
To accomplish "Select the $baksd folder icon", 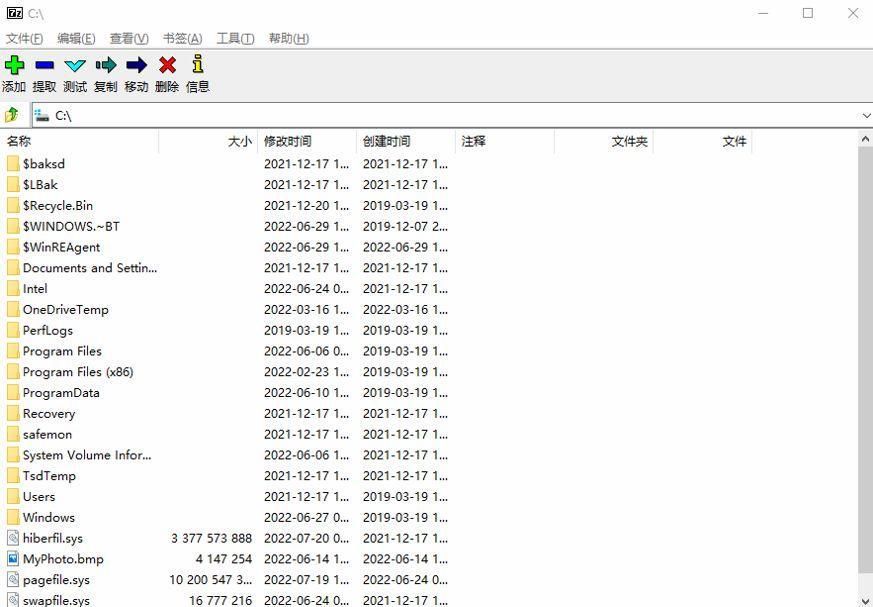I will (x=13, y=164).
